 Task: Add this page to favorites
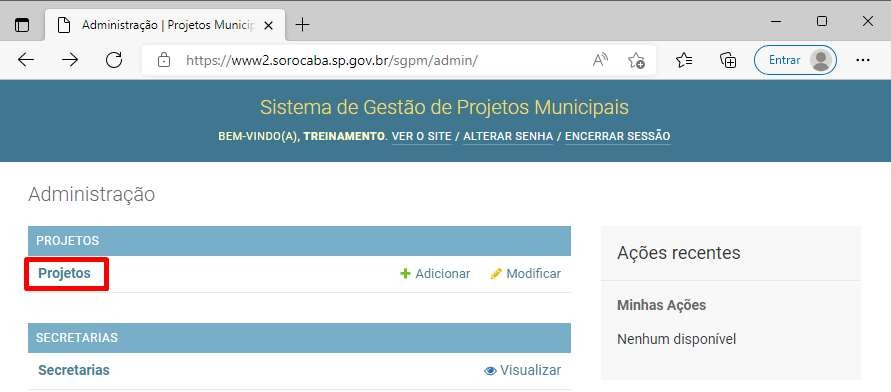tap(636, 60)
